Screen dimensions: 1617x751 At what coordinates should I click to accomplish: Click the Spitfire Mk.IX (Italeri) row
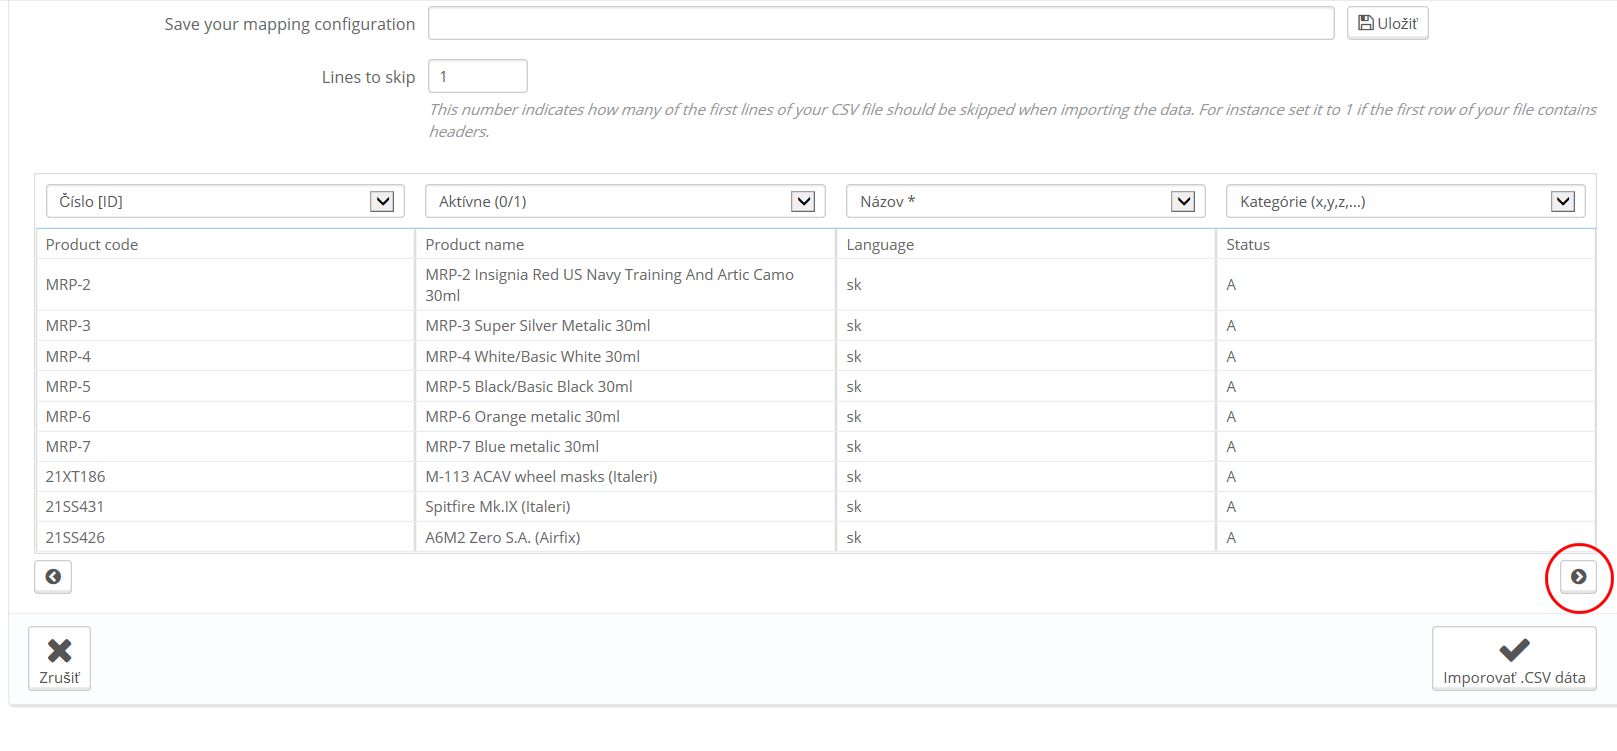tap(498, 507)
